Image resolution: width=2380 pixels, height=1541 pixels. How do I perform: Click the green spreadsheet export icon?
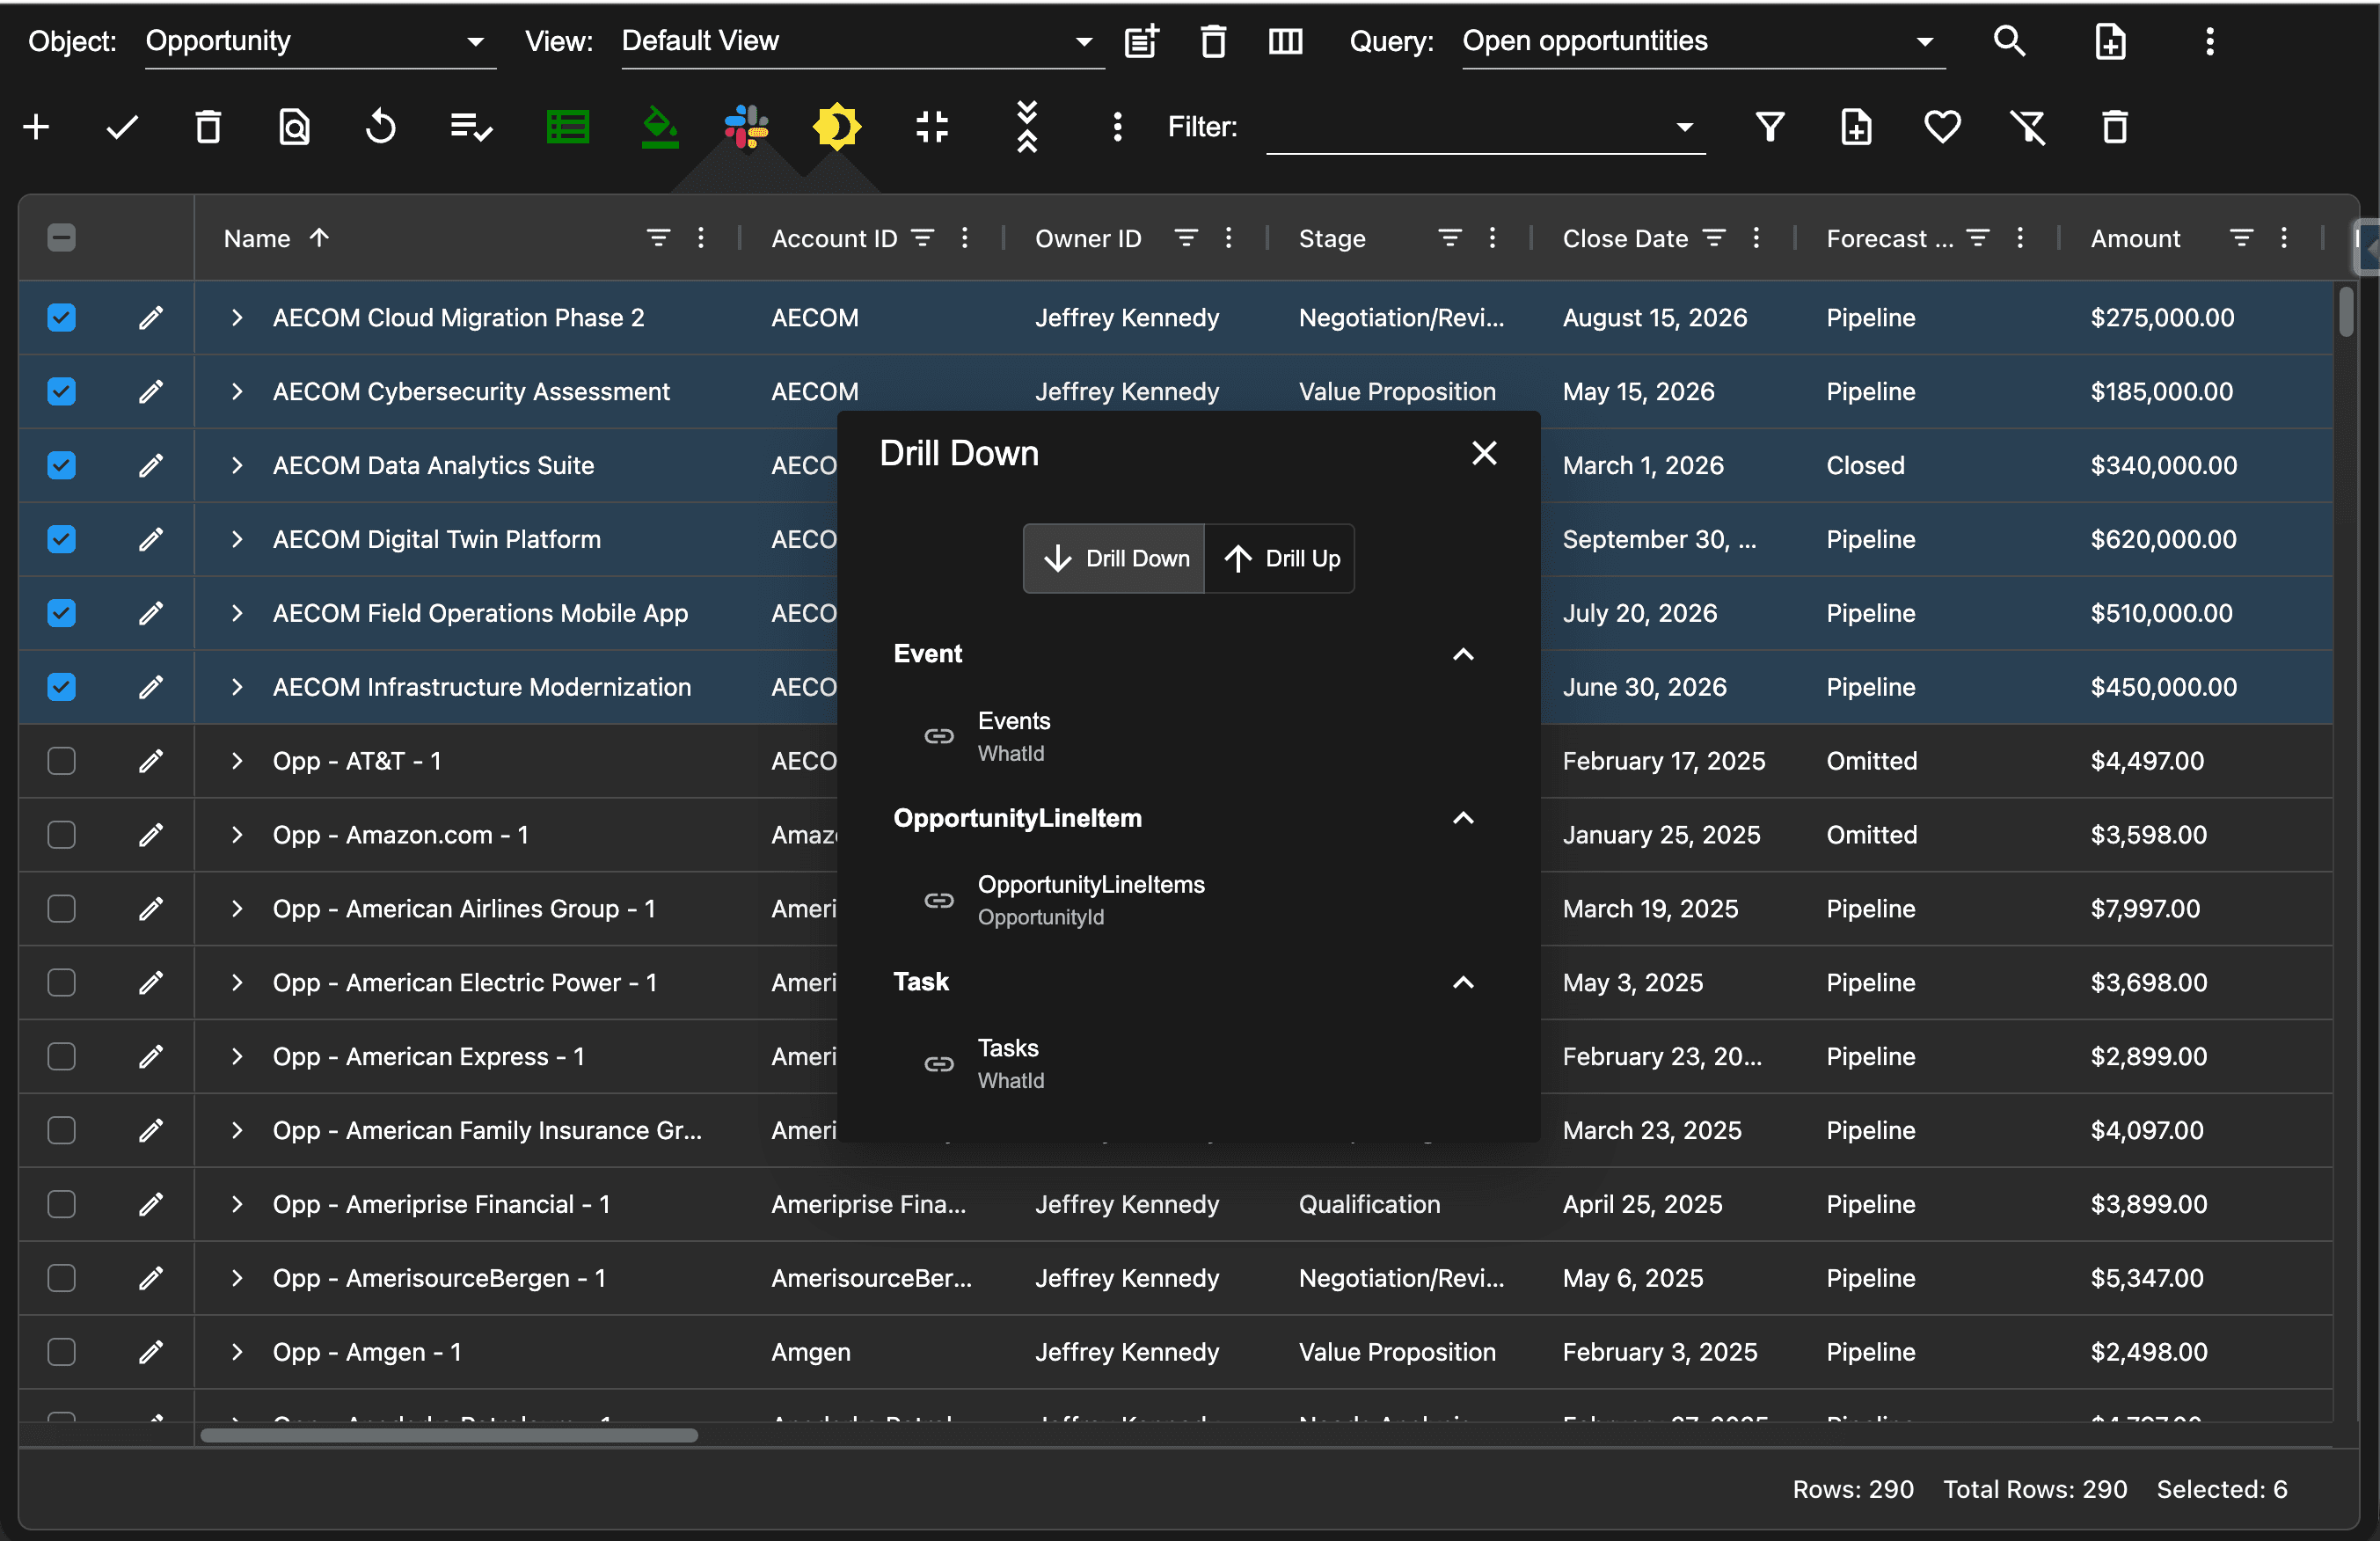point(568,127)
